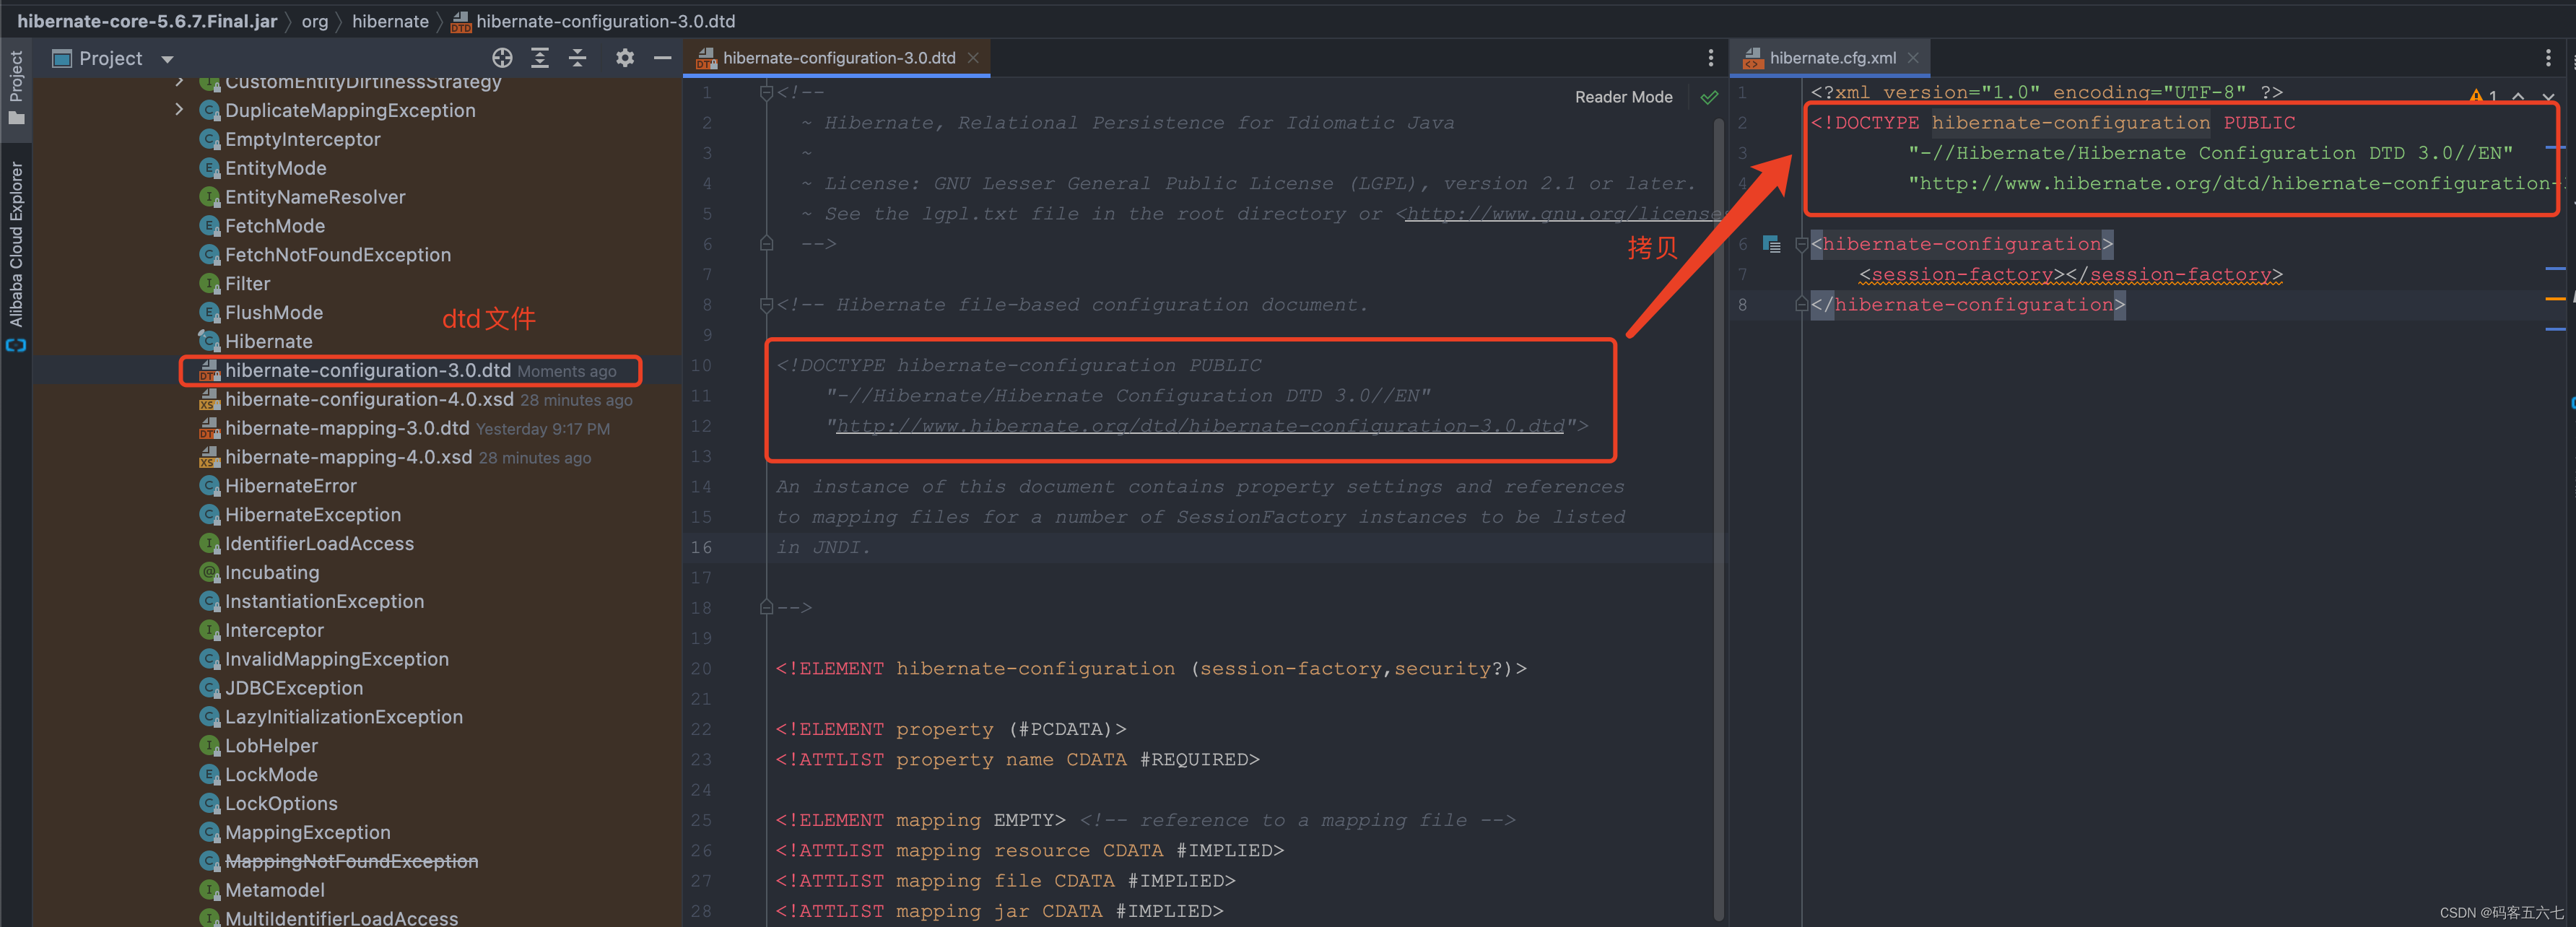2576x927 pixels.
Task: Click the locate/select opened file icon
Action: 502,58
